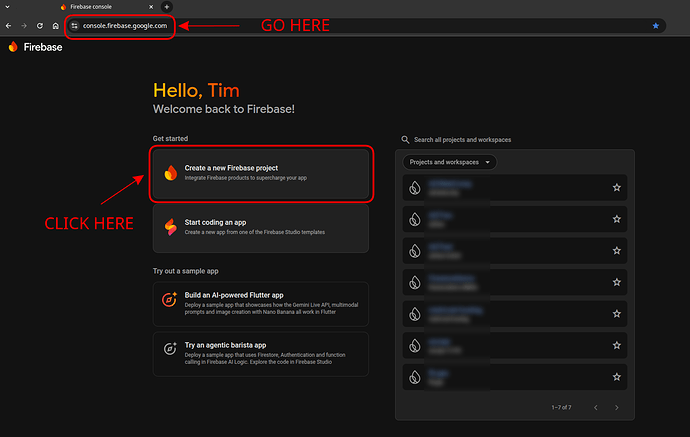
Task: Favorite the fourth project using its star
Action: [x=616, y=282]
